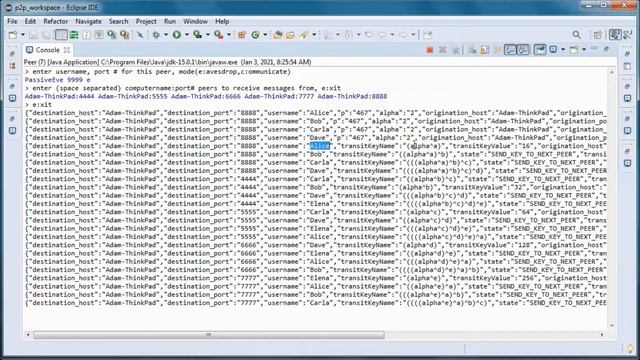Open the New wizard dropdown arrow
The height and width of the screenshot is (360, 640).
tap(22, 35)
